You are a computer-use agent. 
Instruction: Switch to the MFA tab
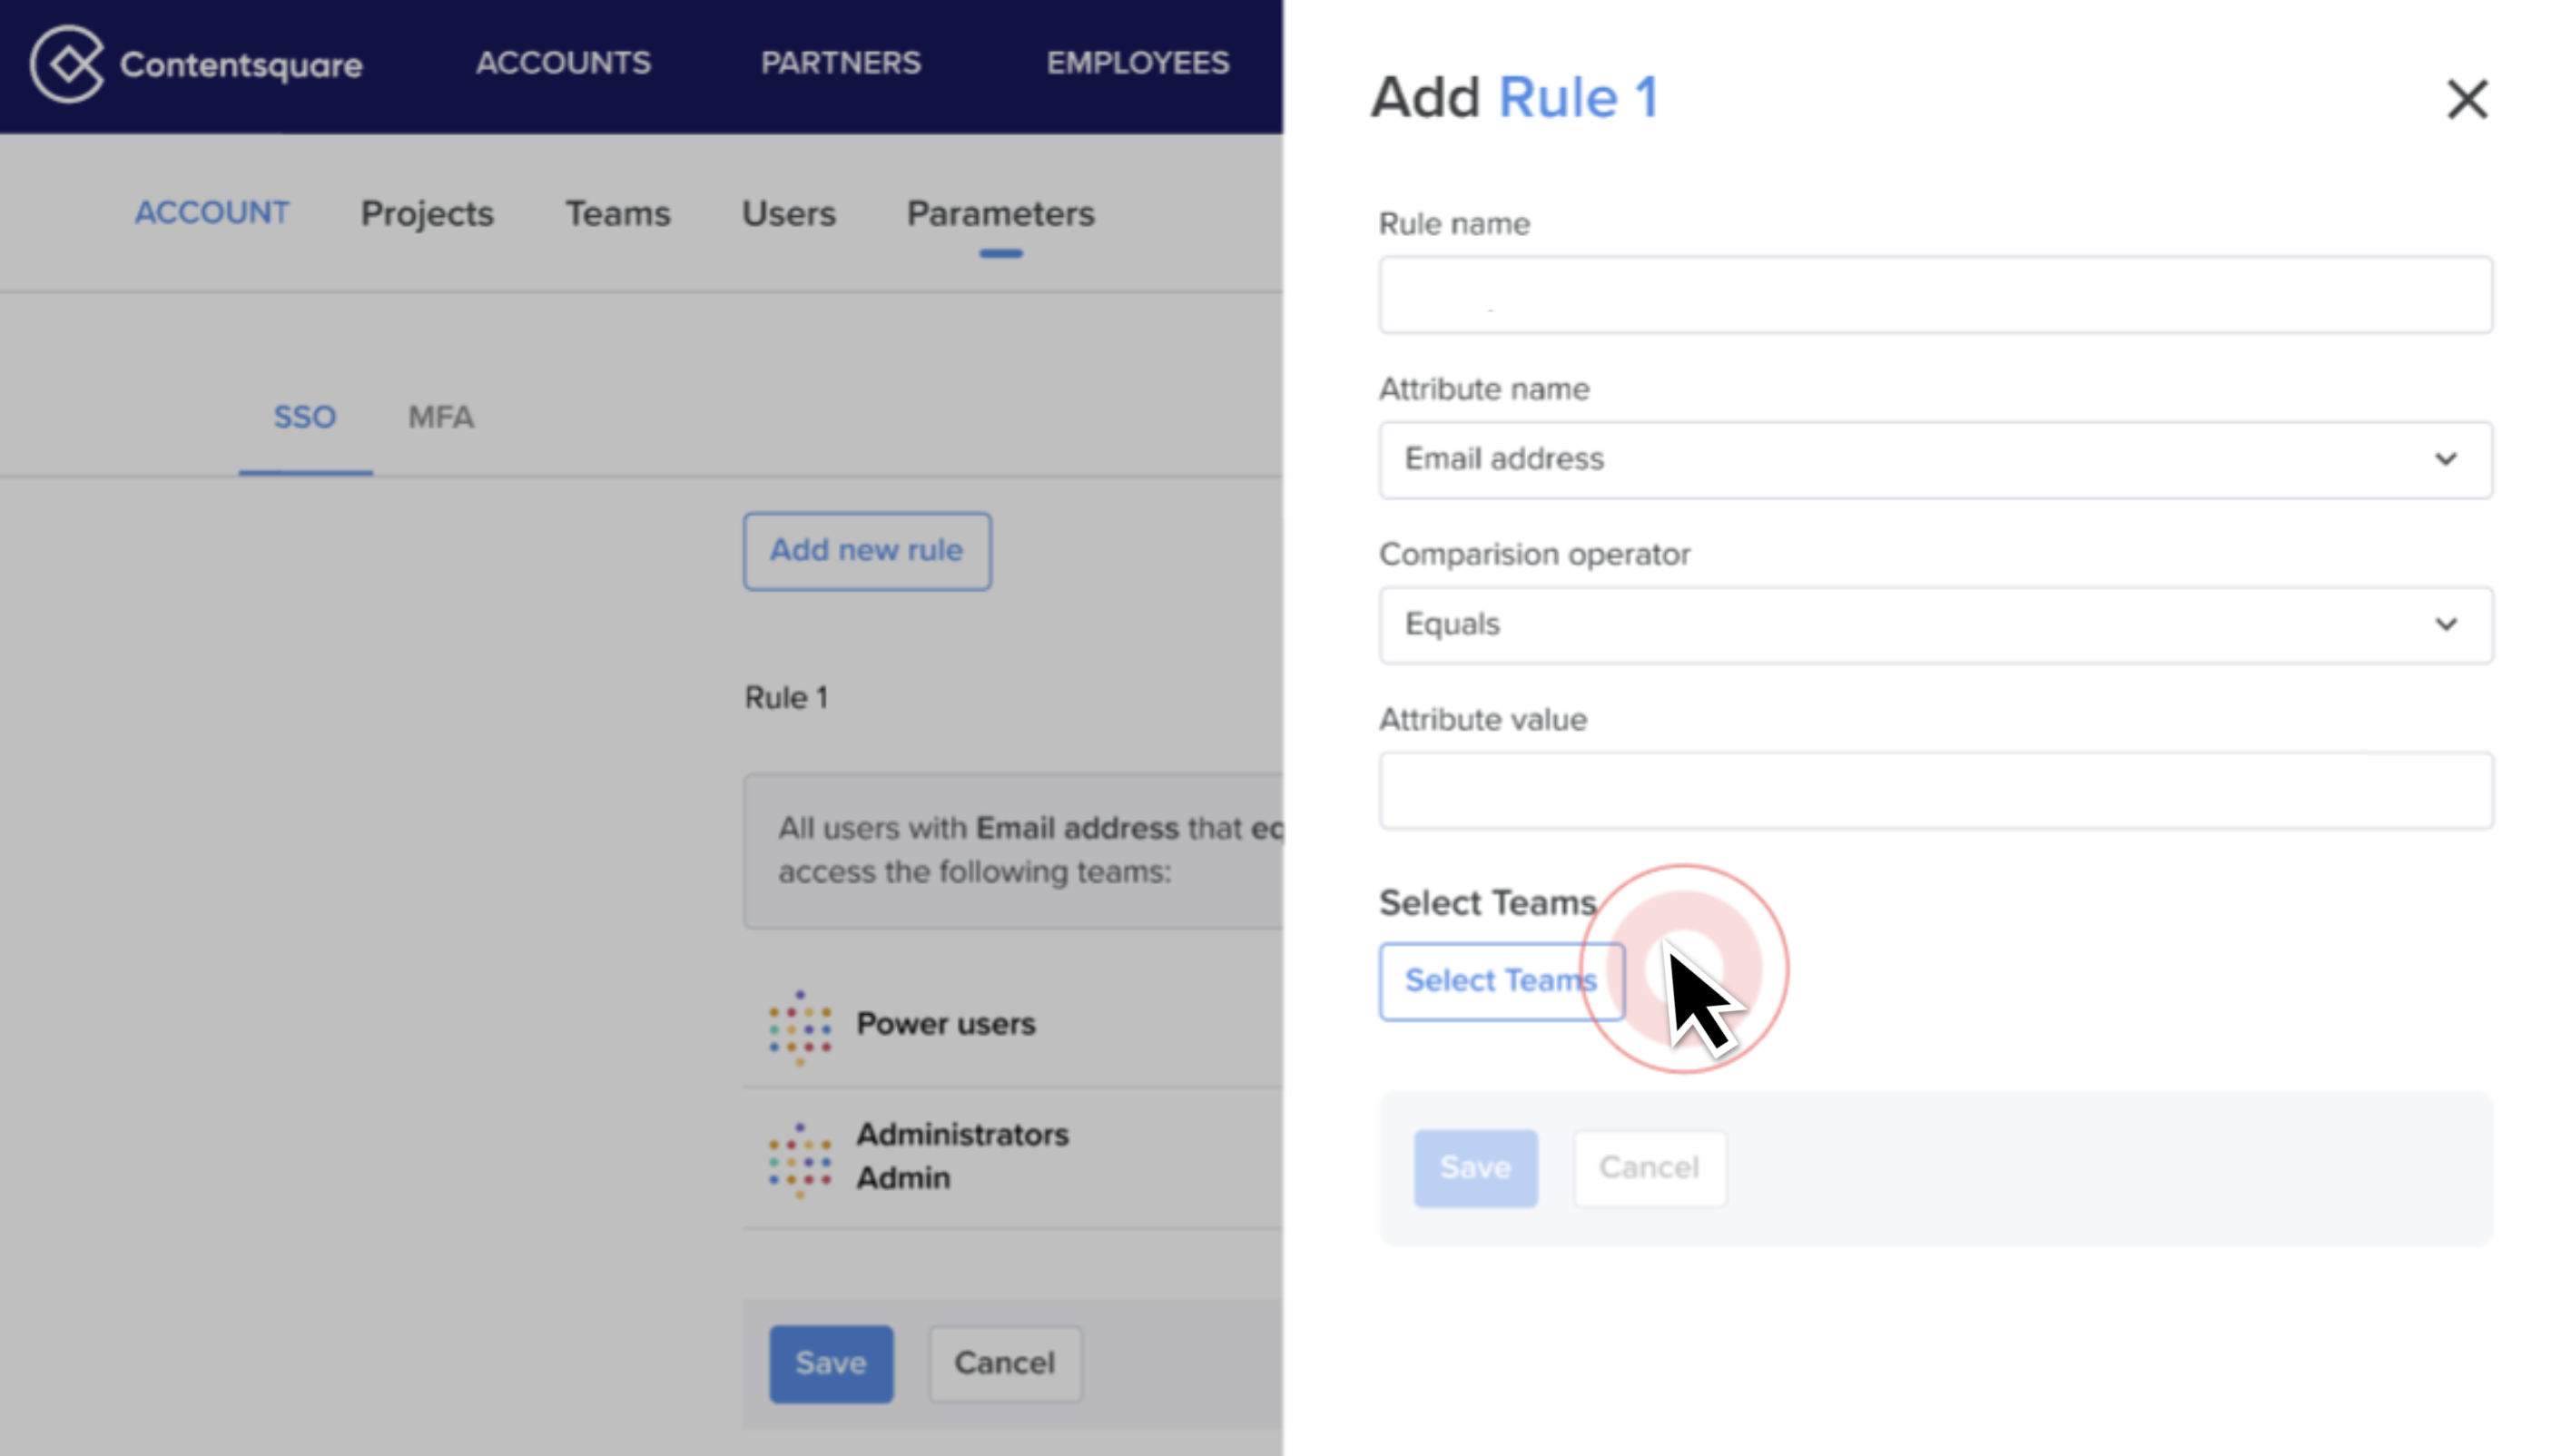coord(441,417)
